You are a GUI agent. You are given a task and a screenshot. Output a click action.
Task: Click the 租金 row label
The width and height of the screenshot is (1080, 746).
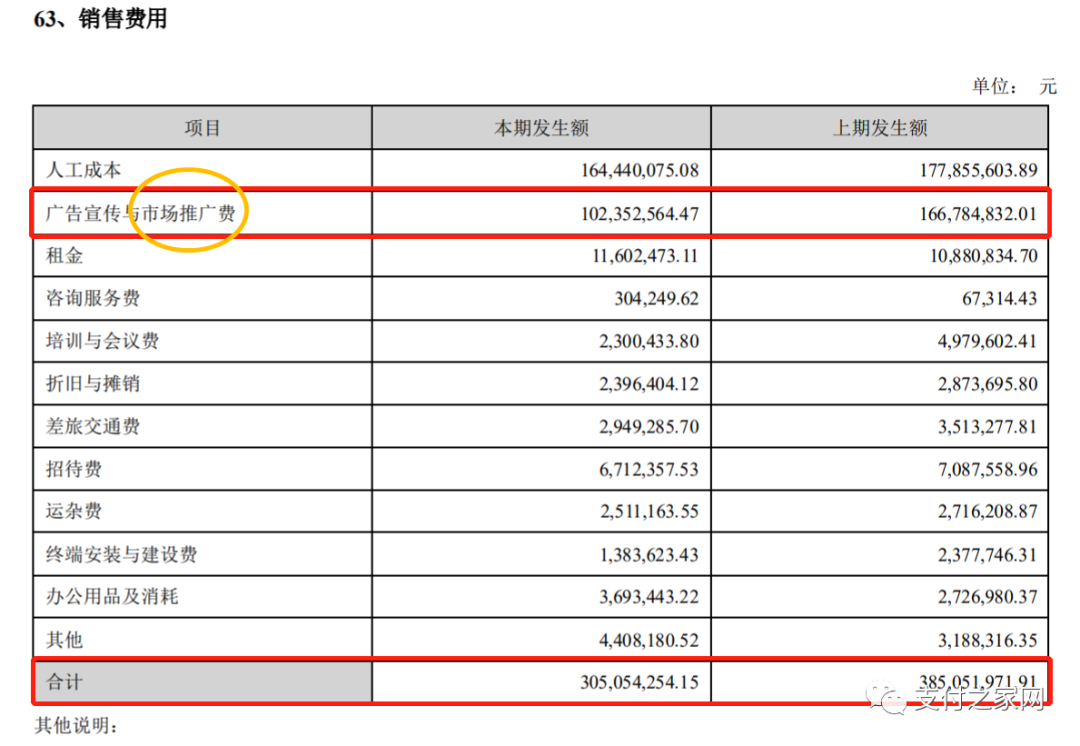tap(65, 256)
